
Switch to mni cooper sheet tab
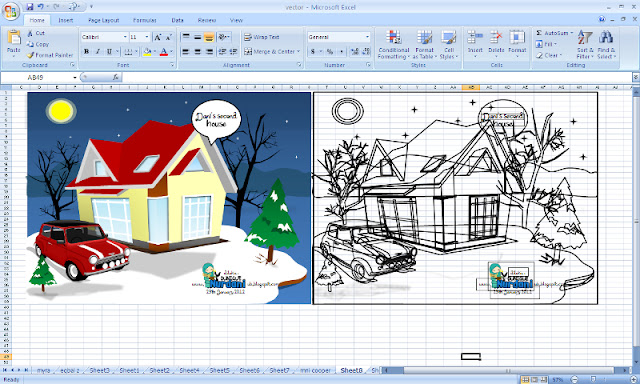[315, 371]
